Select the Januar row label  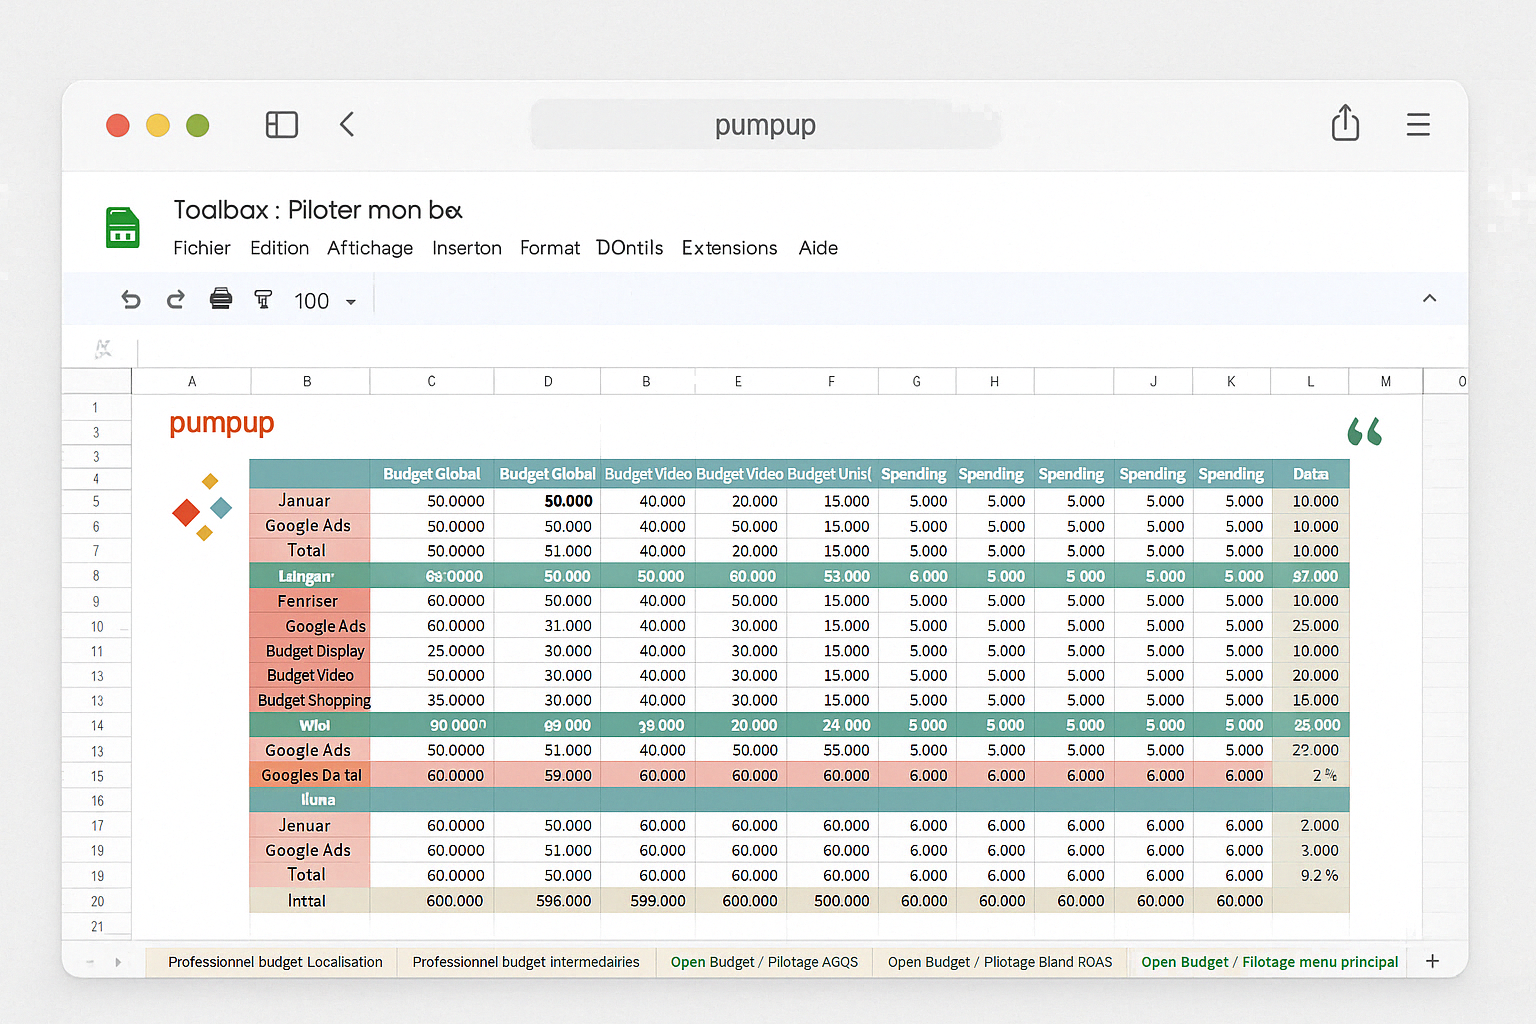(x=310, y=501)
